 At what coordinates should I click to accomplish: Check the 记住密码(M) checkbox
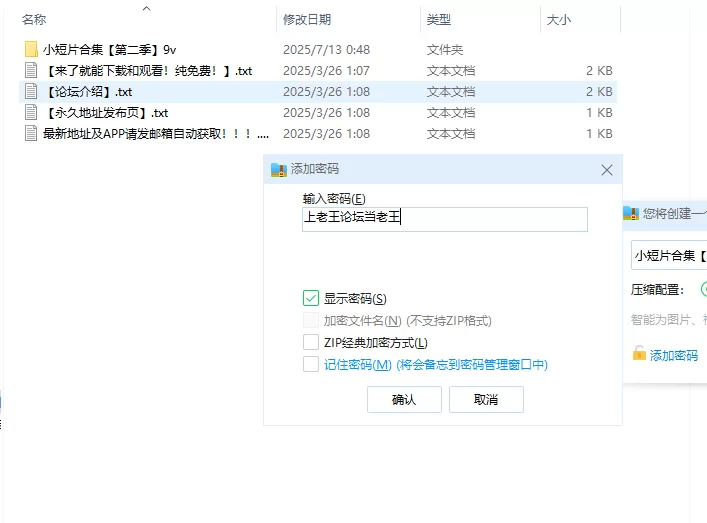(311, 364)
